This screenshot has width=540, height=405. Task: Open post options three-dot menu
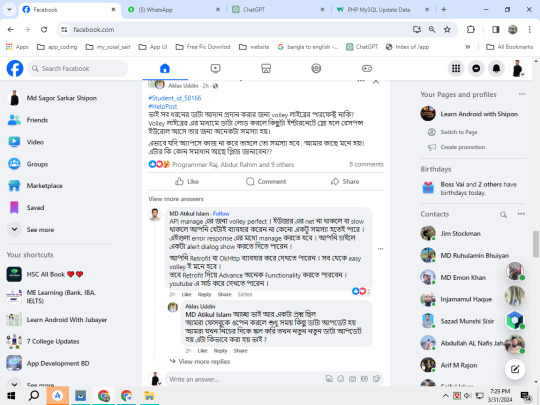361,81
